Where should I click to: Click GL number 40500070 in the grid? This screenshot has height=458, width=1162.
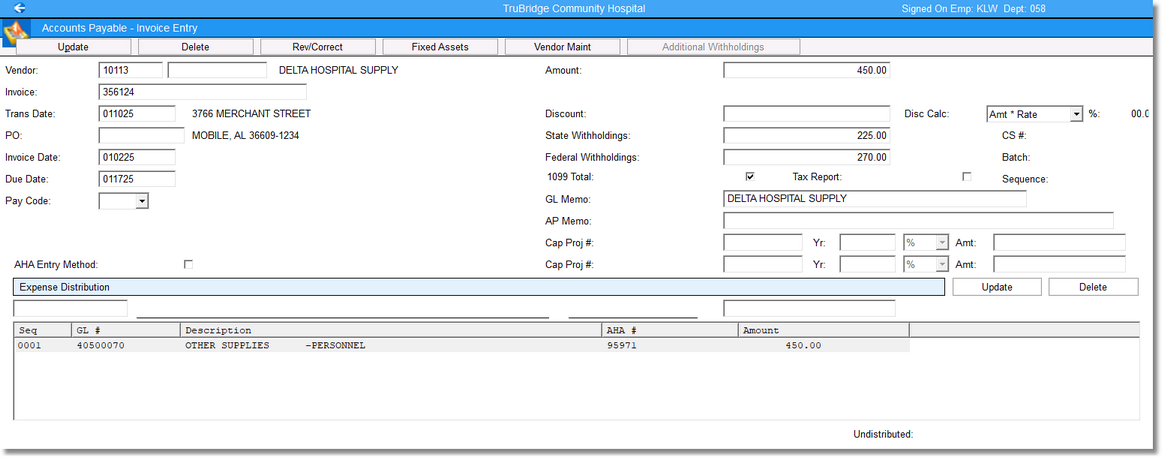pyautogui.click(x=101, y=346)
